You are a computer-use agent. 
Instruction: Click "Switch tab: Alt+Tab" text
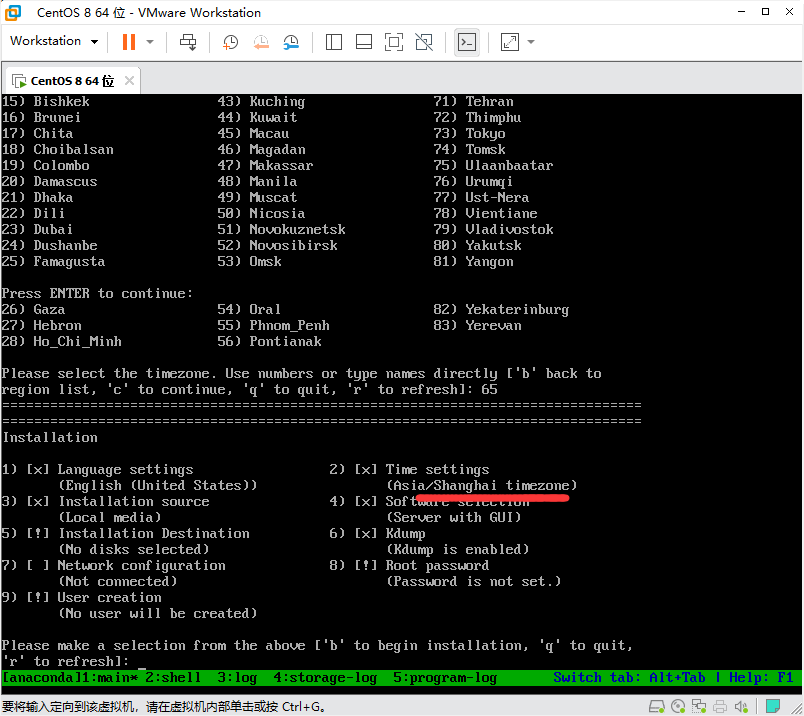(629, 678)
